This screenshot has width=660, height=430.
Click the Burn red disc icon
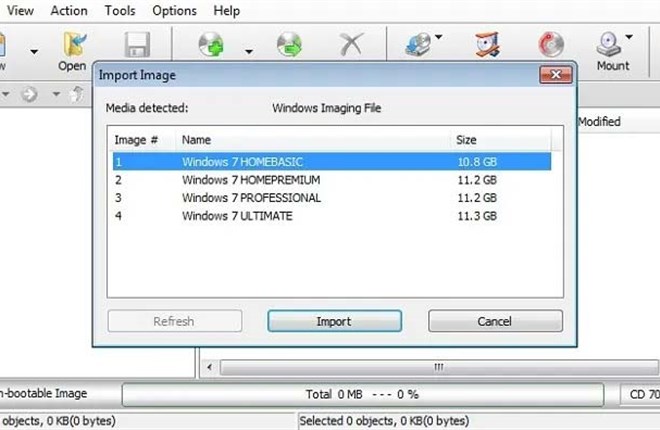point(551,45)
